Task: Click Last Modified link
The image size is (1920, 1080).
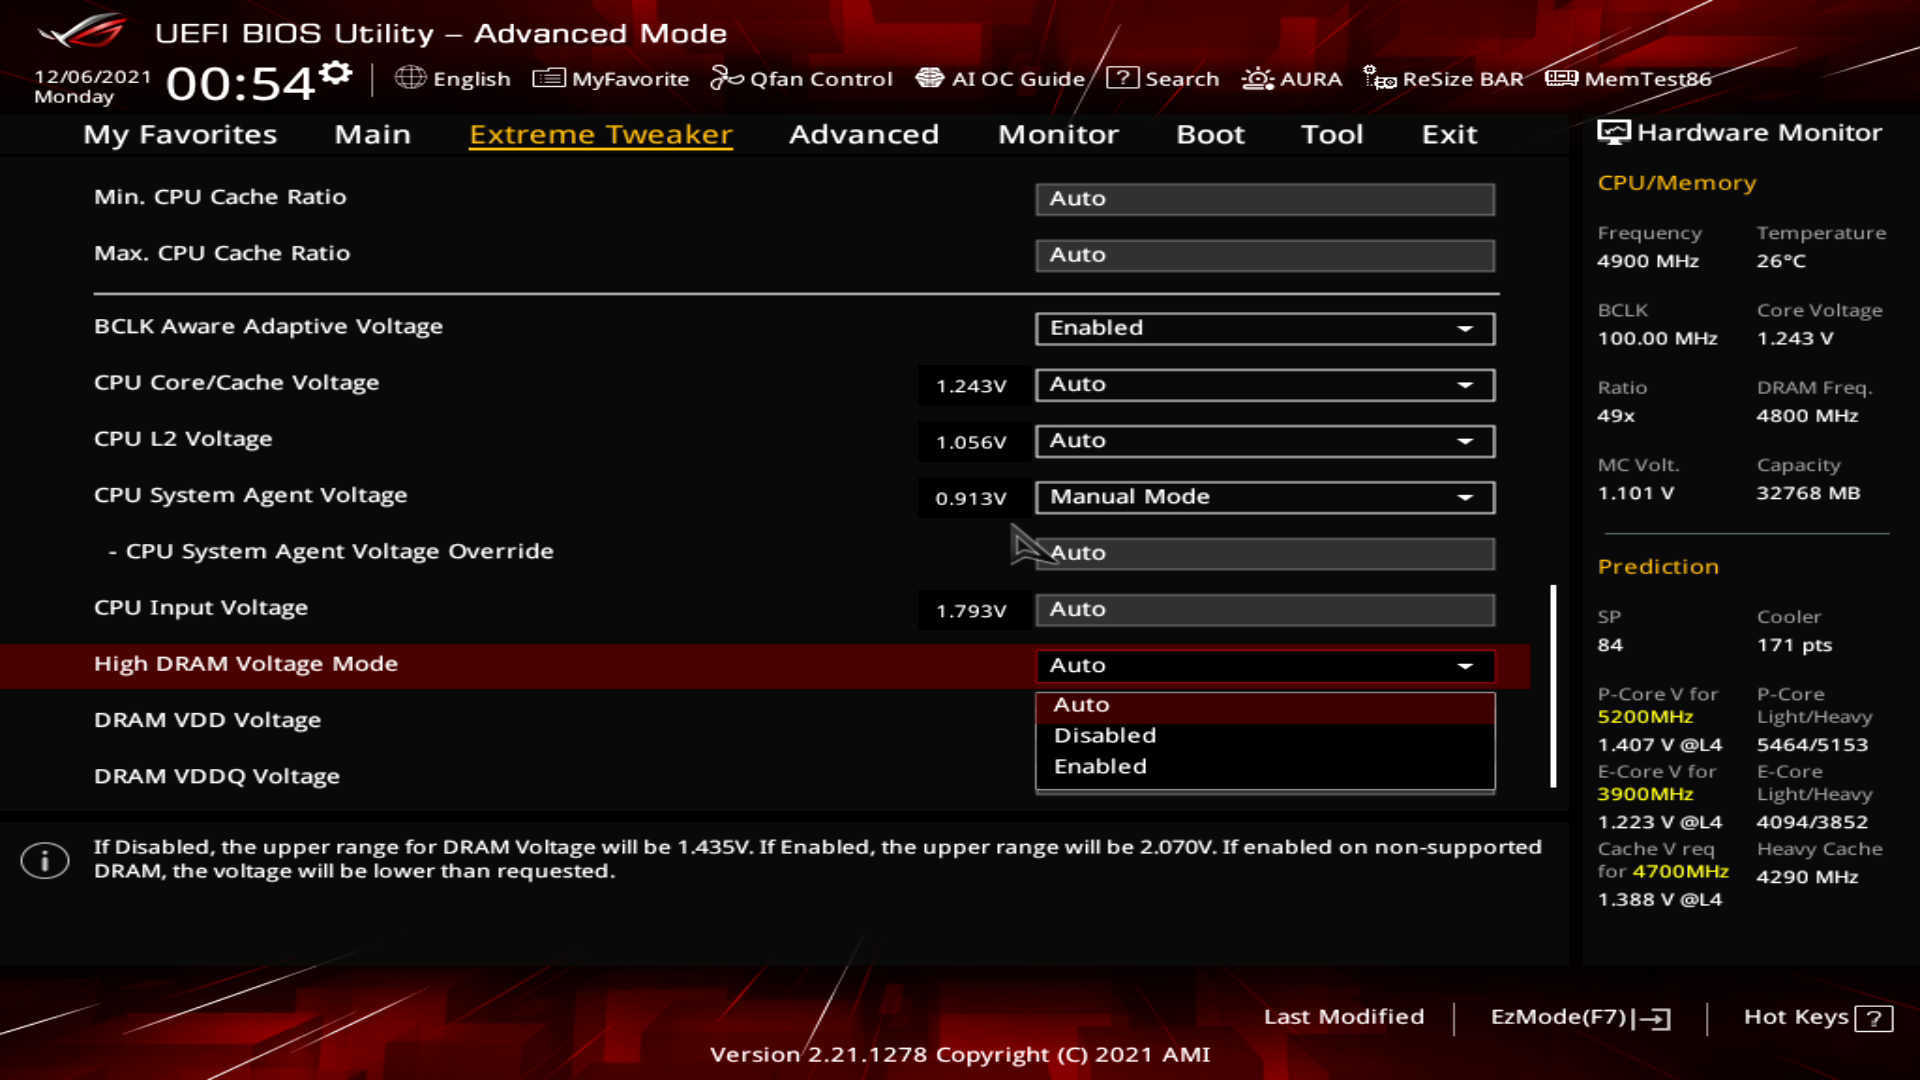Action: click(1343, 1017)
